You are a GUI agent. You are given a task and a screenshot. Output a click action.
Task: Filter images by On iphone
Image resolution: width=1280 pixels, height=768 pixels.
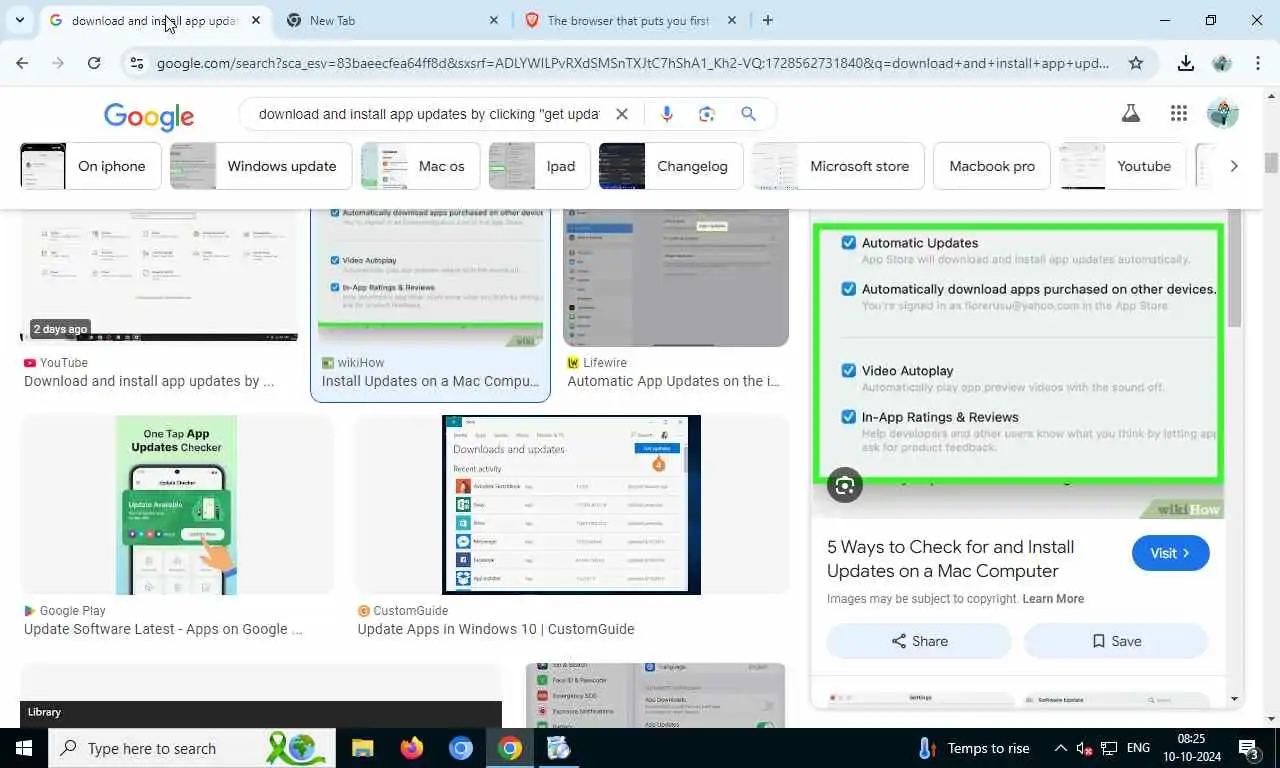tap(90, 166)
